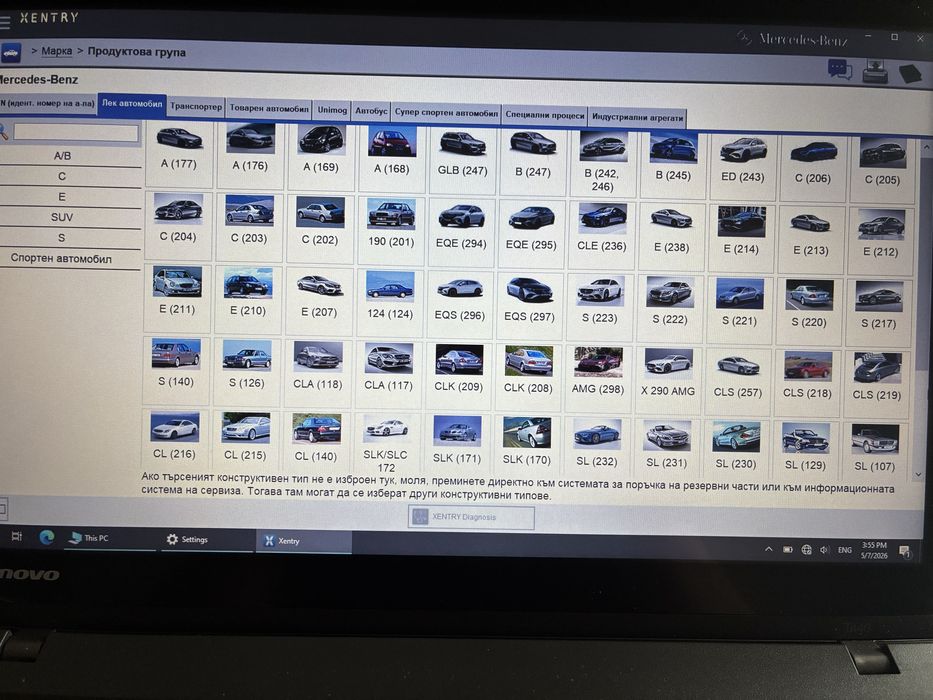Select model X 290 AMG
Image resolution: width=933 pixels, height=700 pixels.
[x=668, y=379]
